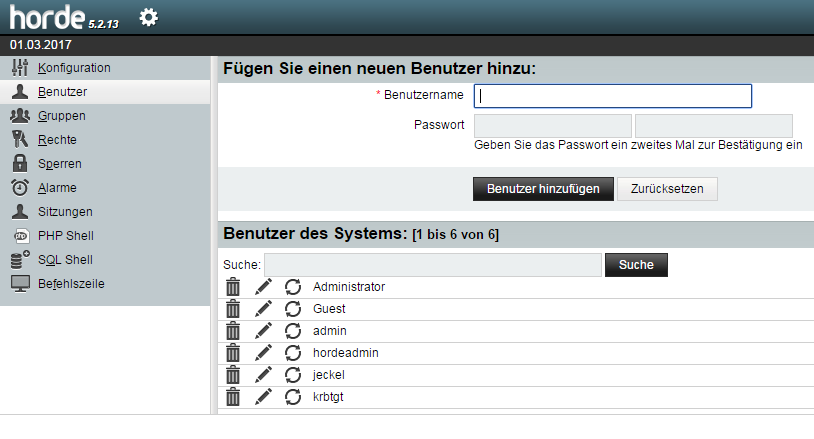Delete the krbtgt user via trash icon

(233, 397)
